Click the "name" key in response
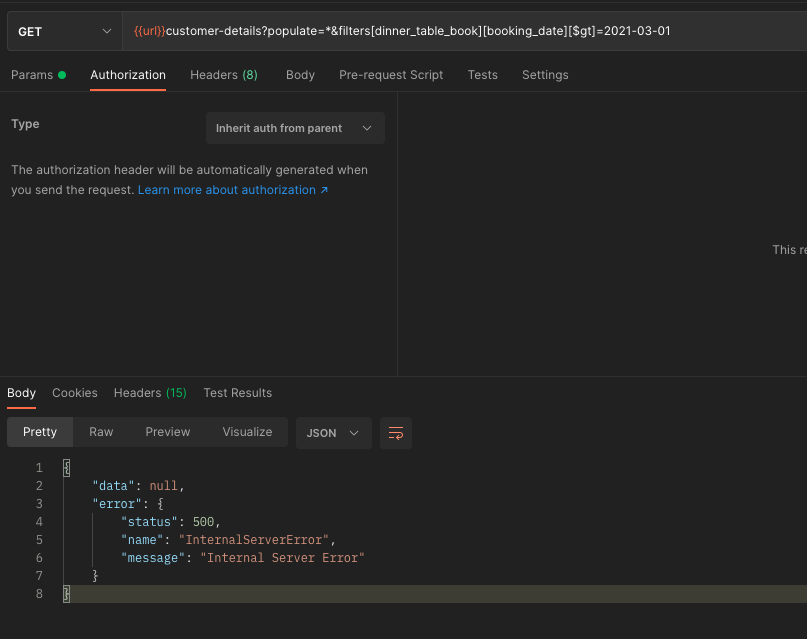Screen dimensions: 807x639 (x=142, y=540)
